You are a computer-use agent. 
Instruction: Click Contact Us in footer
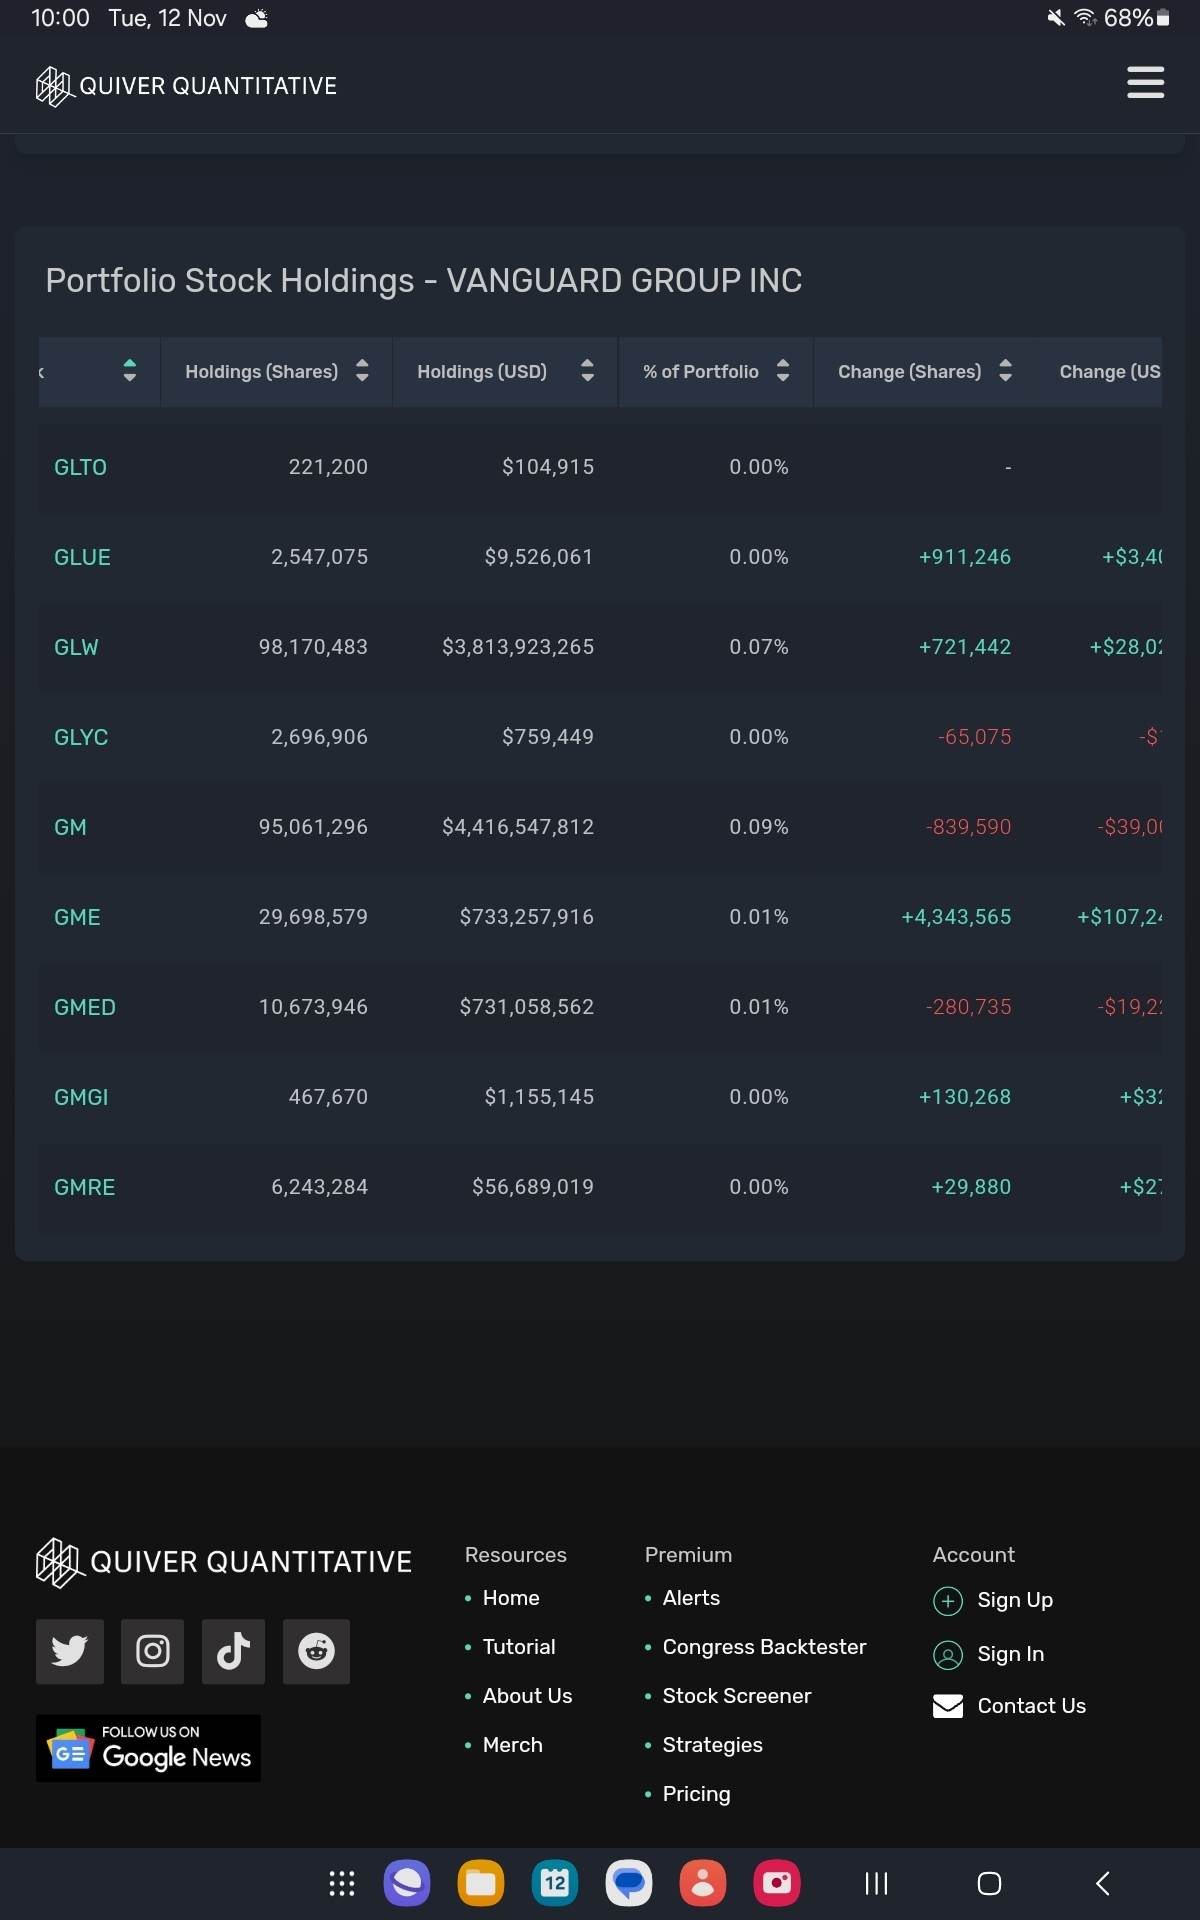(x=1030, y=1706)
